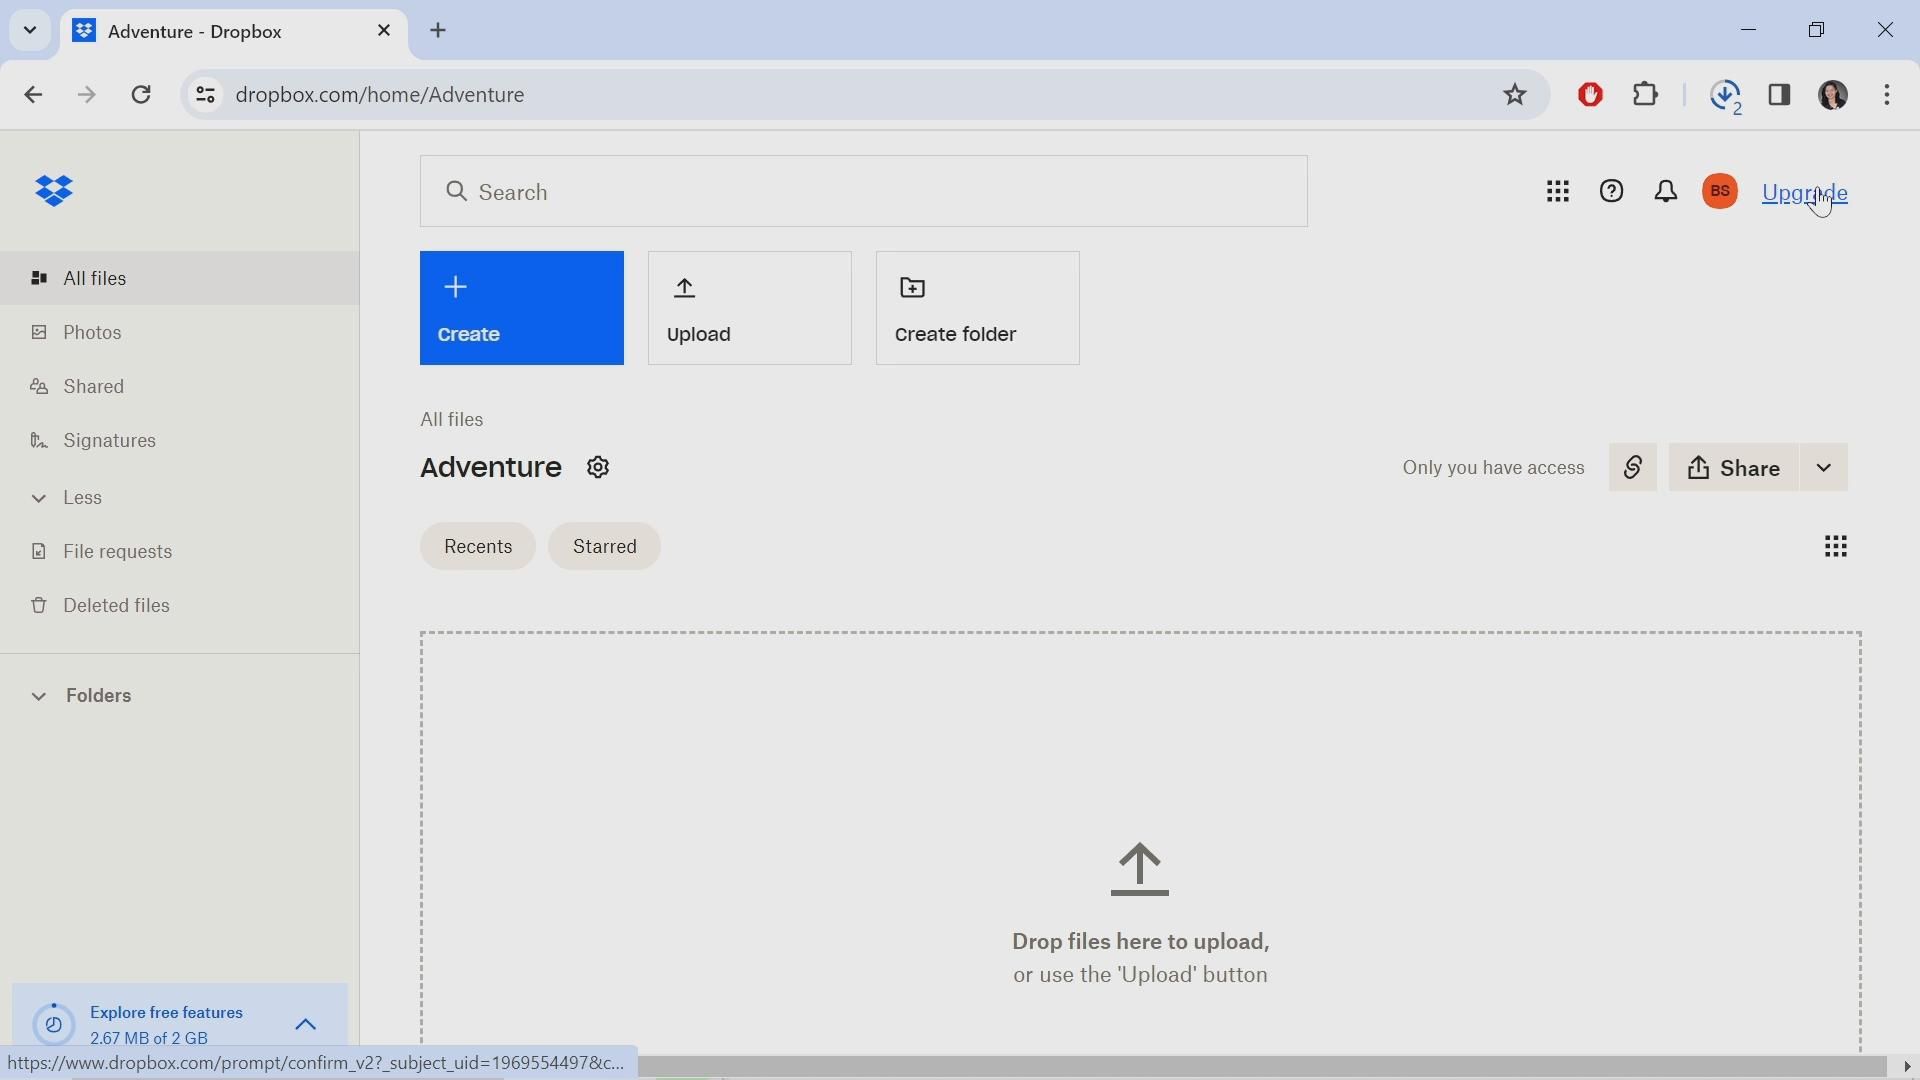Open the notifications bell icon

[1667, 192]
